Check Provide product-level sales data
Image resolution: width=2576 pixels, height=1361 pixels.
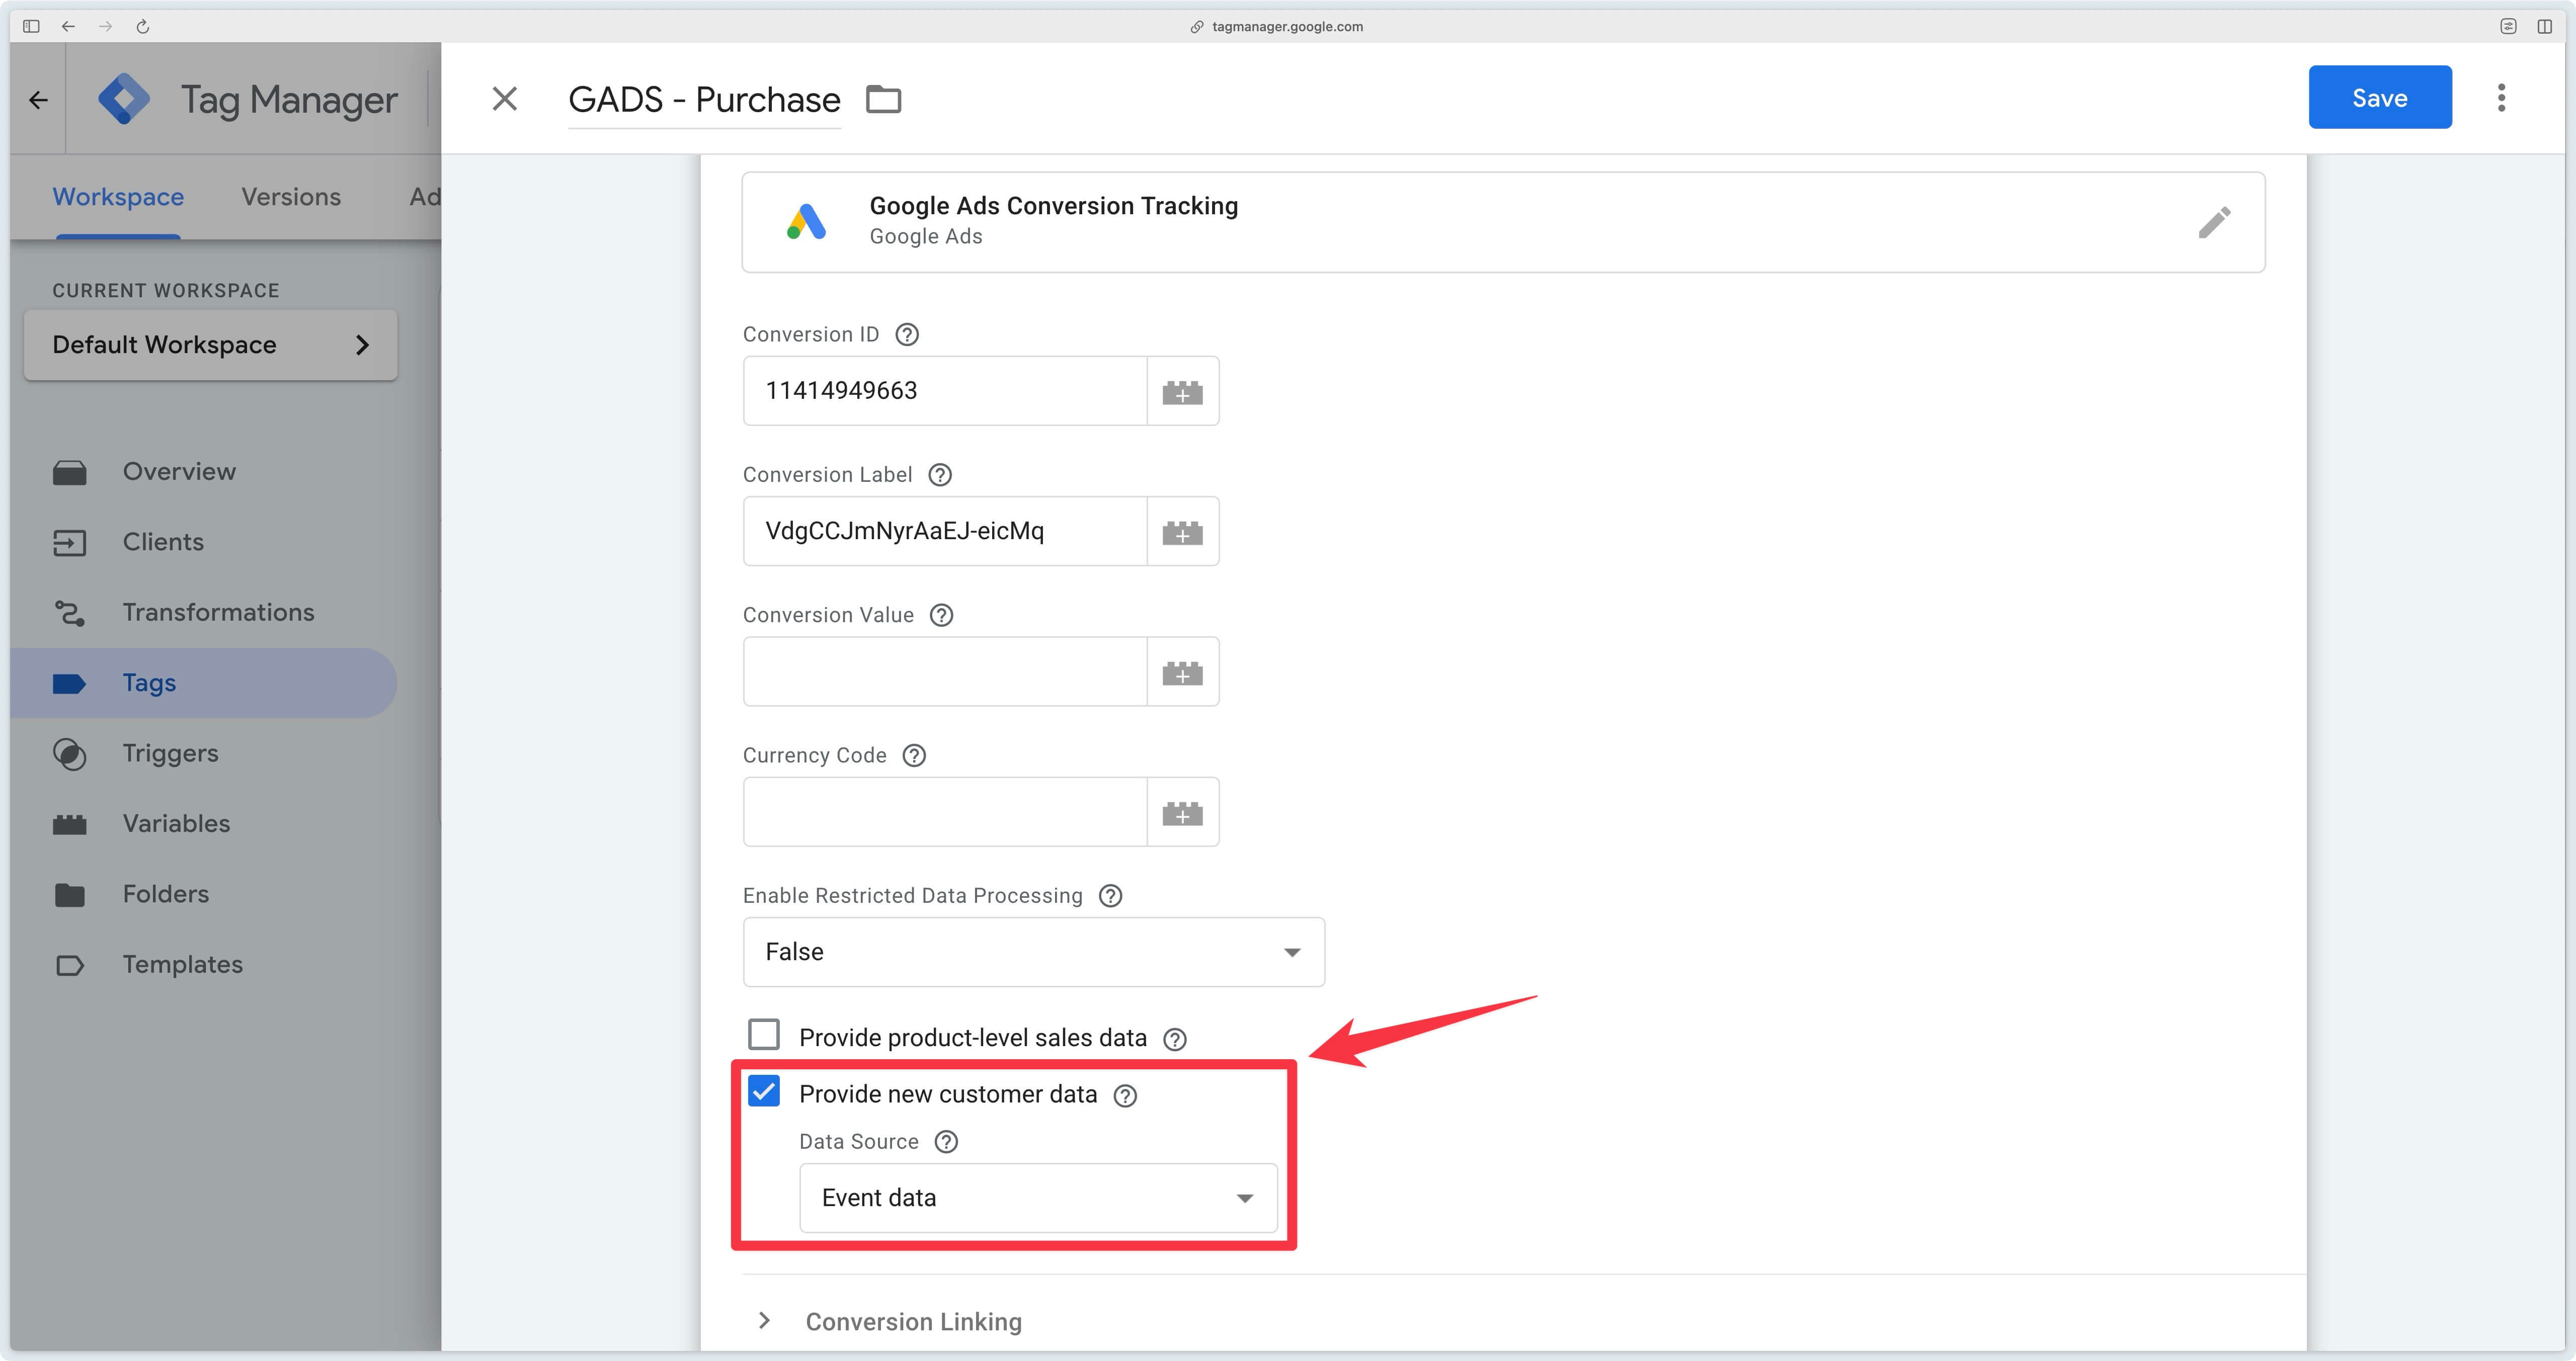pos(764,1034)
